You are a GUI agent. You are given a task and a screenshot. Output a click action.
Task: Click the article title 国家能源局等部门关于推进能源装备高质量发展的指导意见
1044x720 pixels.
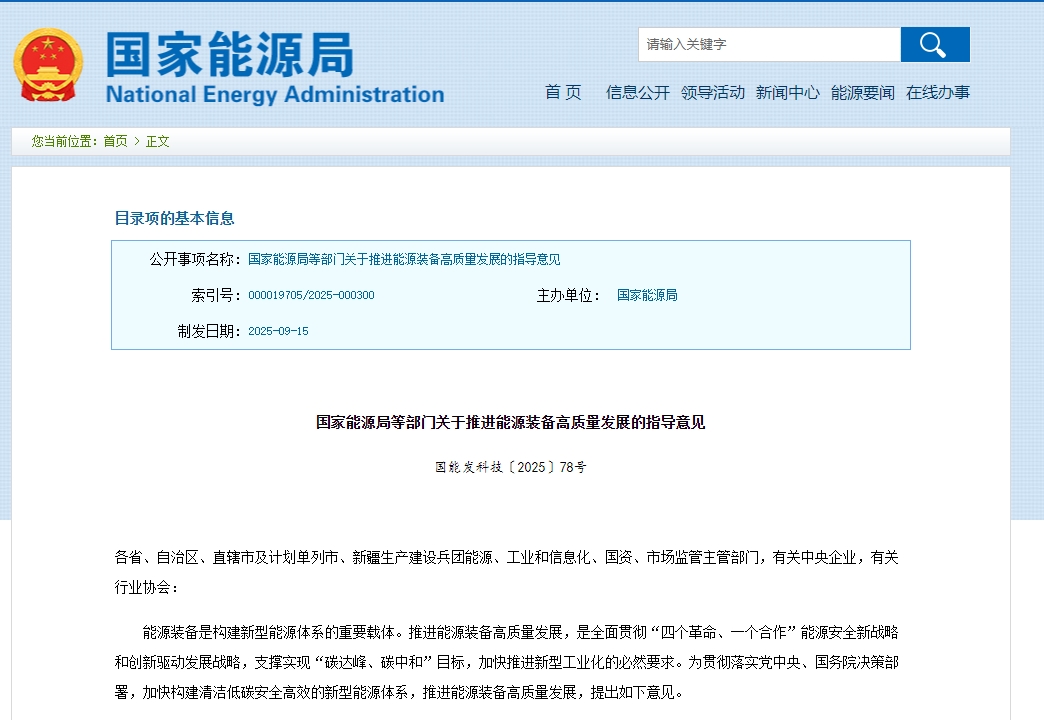pos(509,422)
